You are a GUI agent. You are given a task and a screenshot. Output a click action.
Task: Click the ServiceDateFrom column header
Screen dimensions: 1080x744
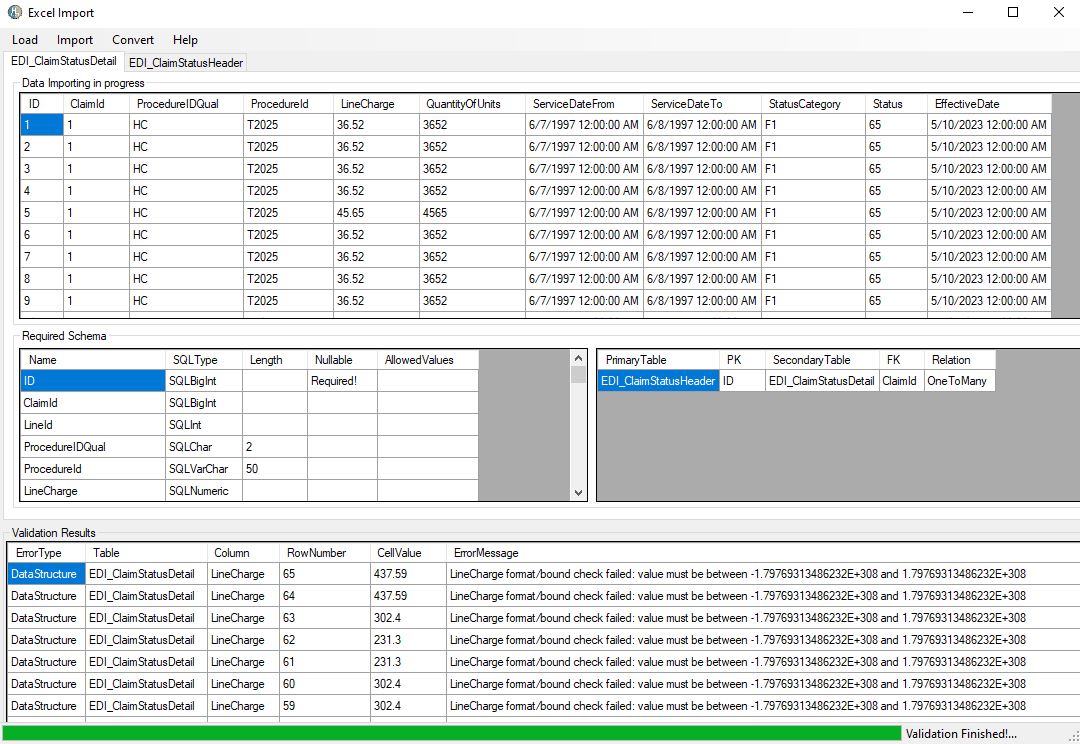(584, 104)
